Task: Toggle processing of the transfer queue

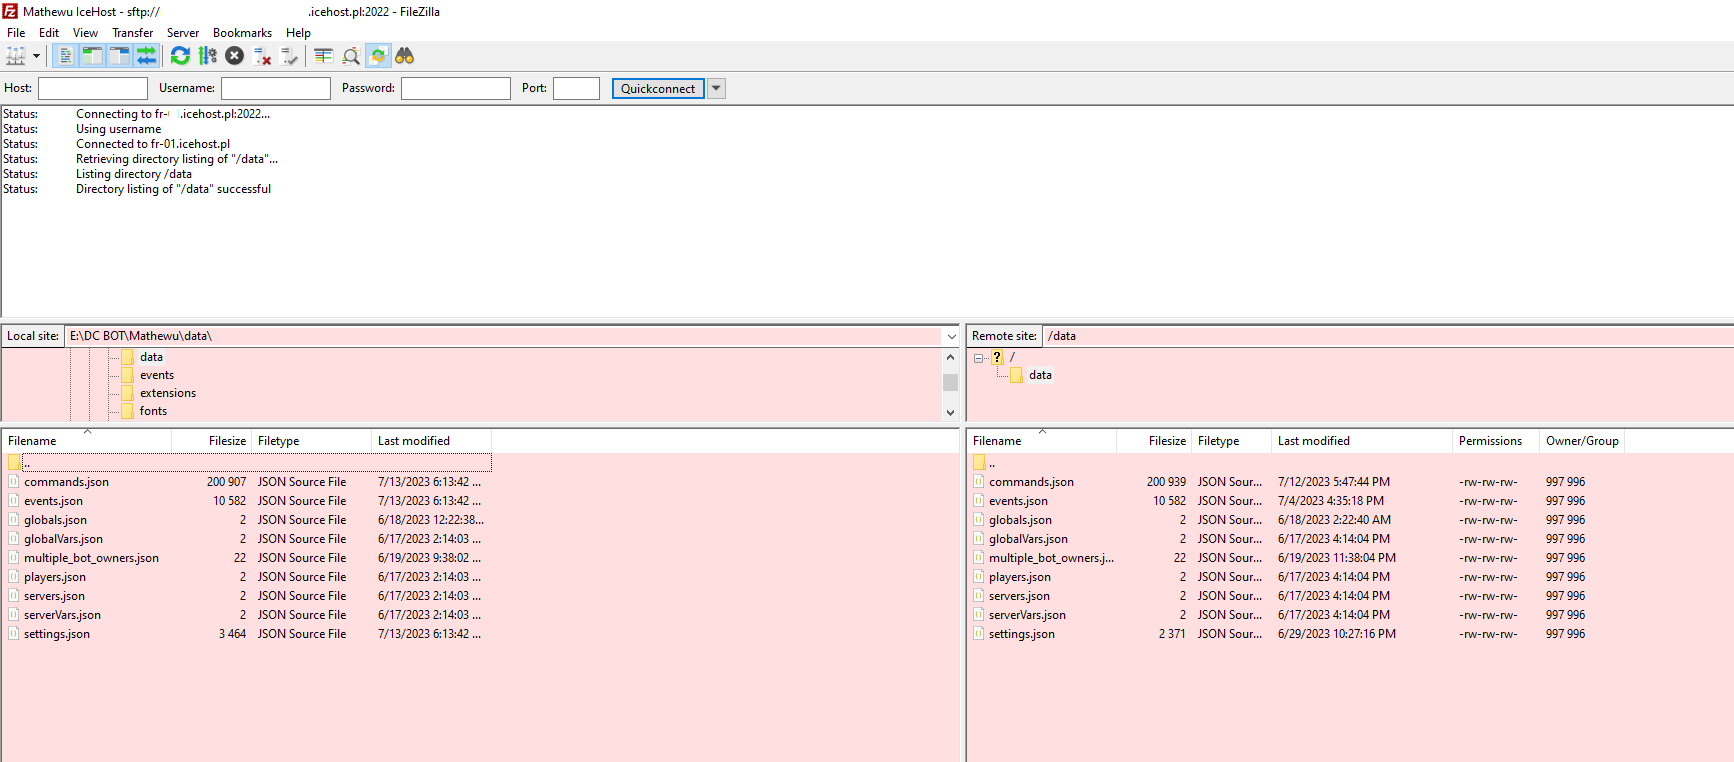Action: (x=207, y=56)
